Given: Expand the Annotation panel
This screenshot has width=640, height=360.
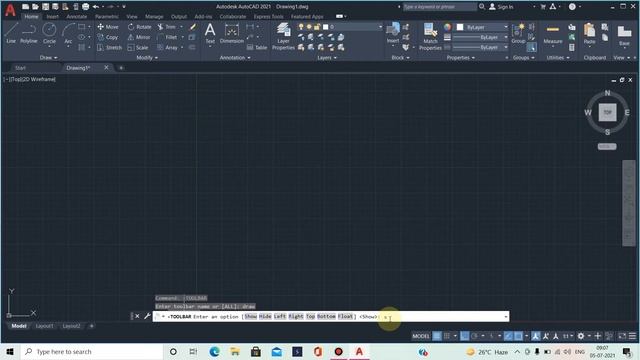Looking at the screenshot, I should click(235, 58).
